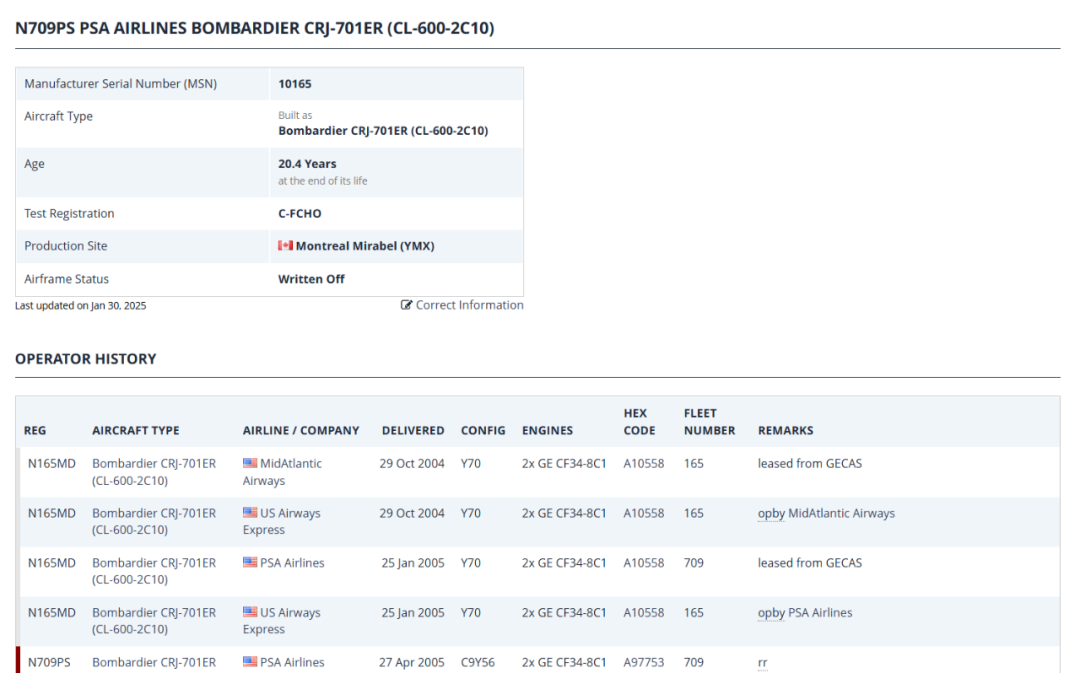Click the CONFIG column header

point(483,431)
